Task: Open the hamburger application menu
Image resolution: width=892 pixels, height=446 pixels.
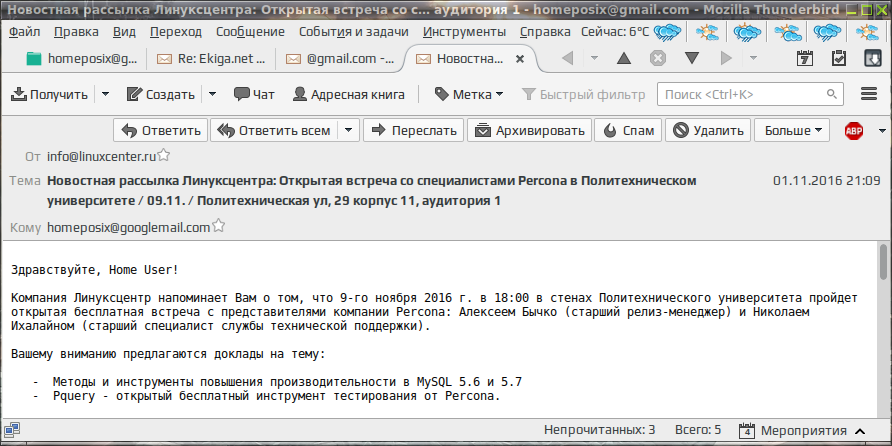Action: pos(869,94)
